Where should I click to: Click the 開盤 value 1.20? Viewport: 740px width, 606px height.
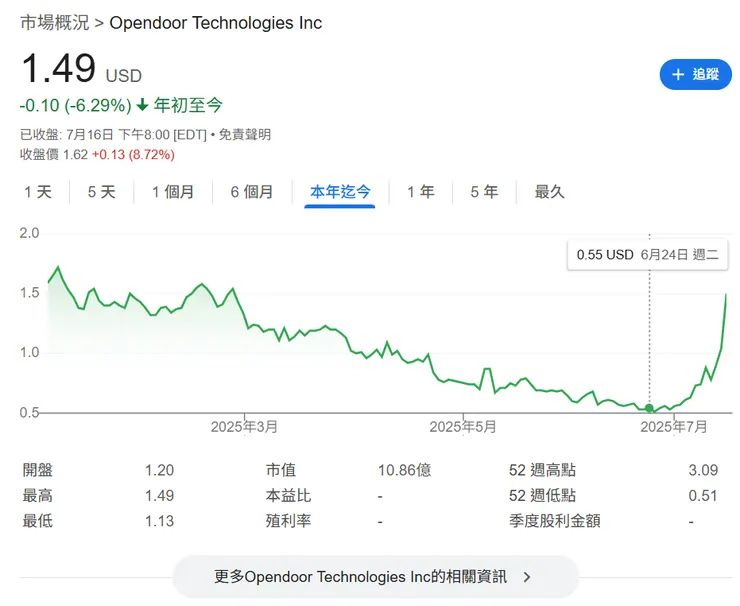point(160,470)
